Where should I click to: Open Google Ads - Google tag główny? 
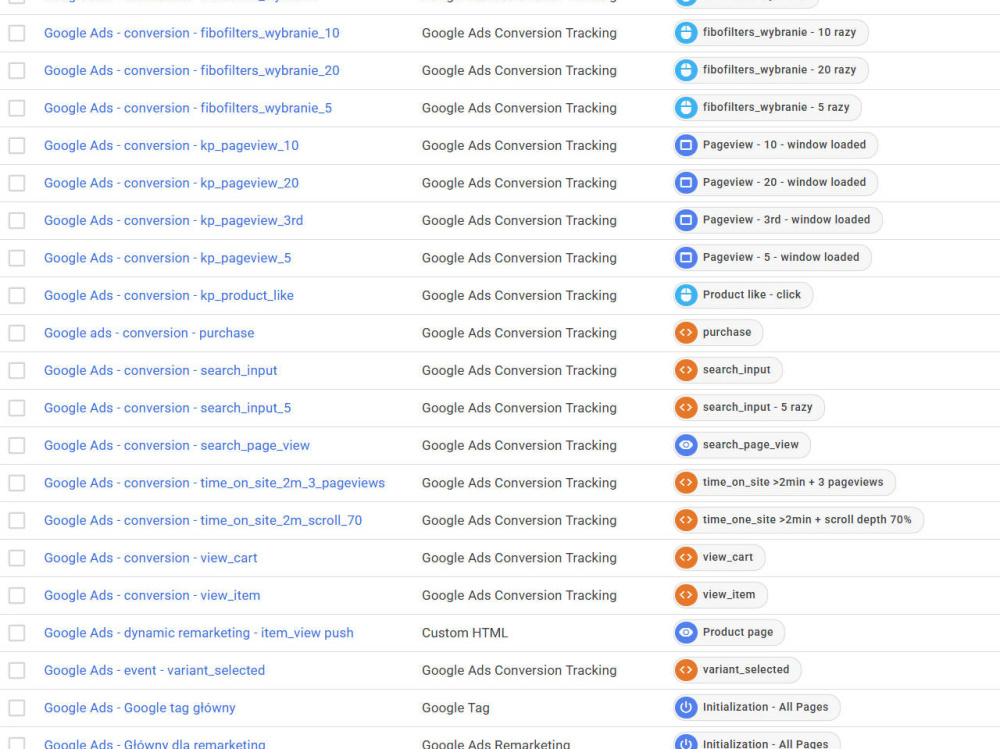click(x=140, y=708)
